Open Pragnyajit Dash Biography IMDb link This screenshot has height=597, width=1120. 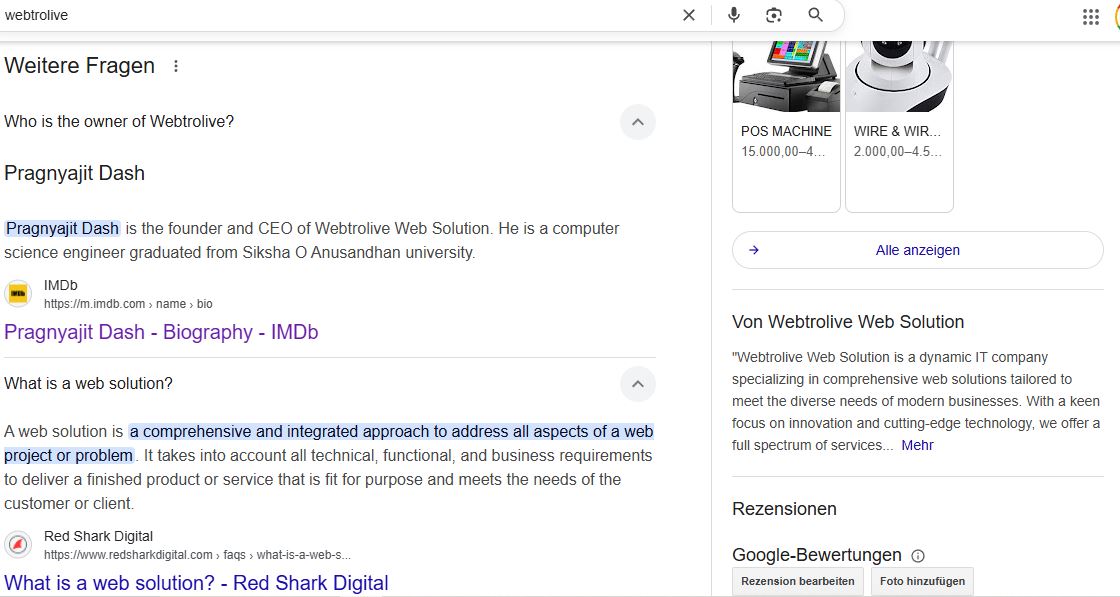coord(161,332)
